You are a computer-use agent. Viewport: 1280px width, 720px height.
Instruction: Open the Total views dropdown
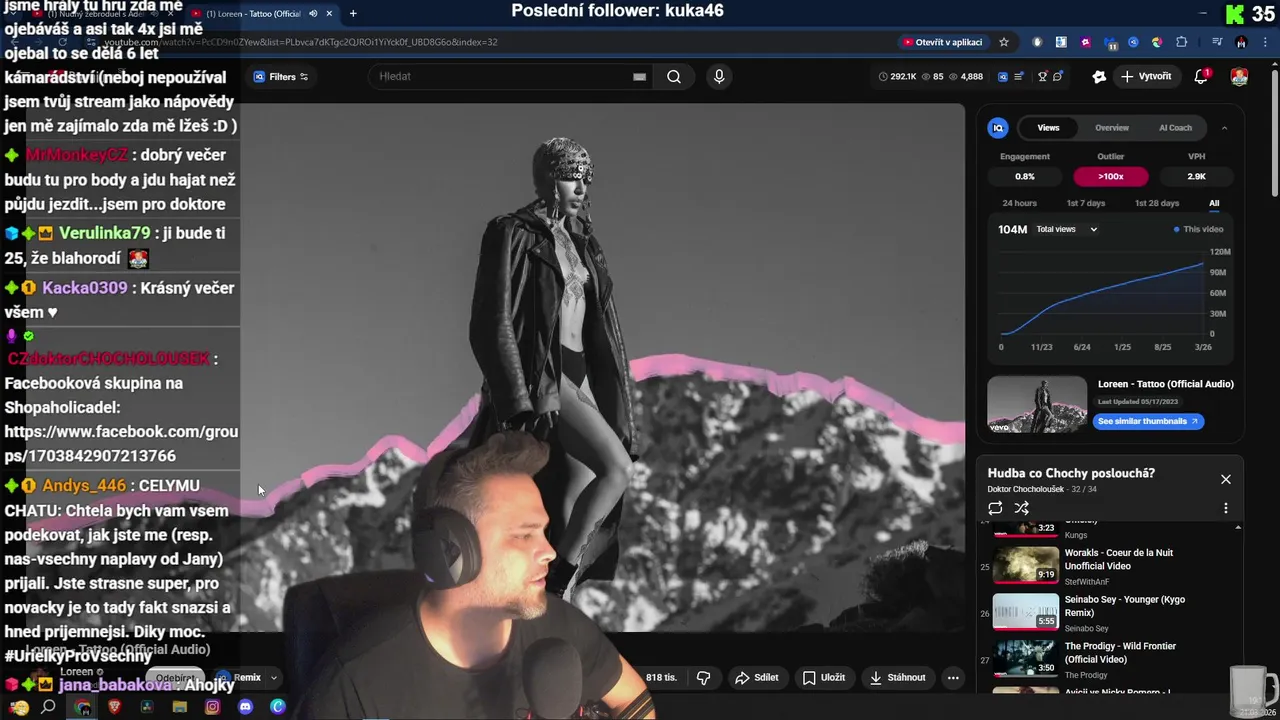click(1067, 229)
